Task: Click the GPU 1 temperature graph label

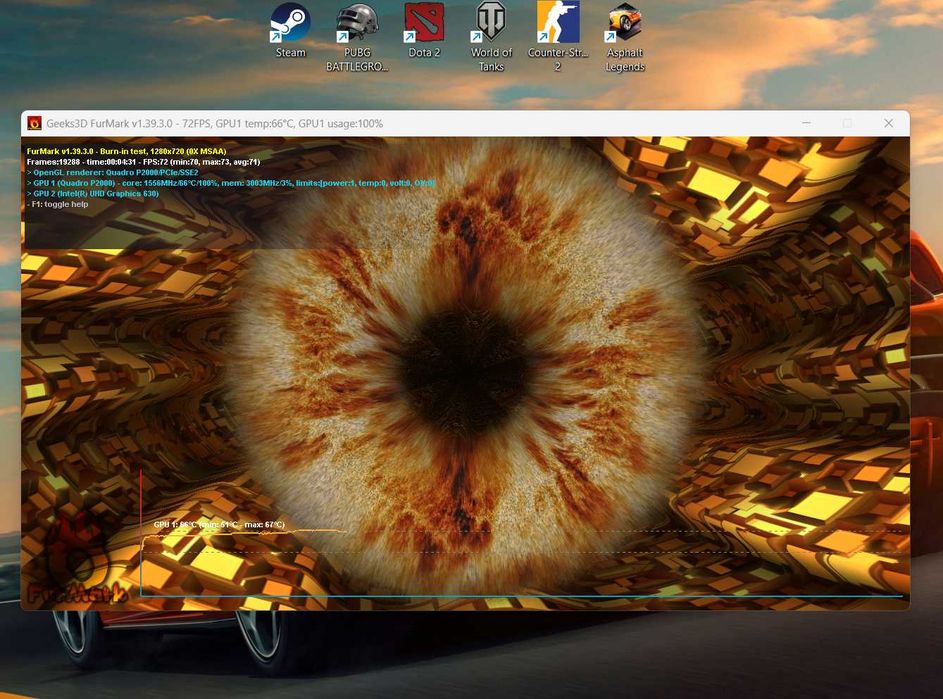Action: coord(219,525)
